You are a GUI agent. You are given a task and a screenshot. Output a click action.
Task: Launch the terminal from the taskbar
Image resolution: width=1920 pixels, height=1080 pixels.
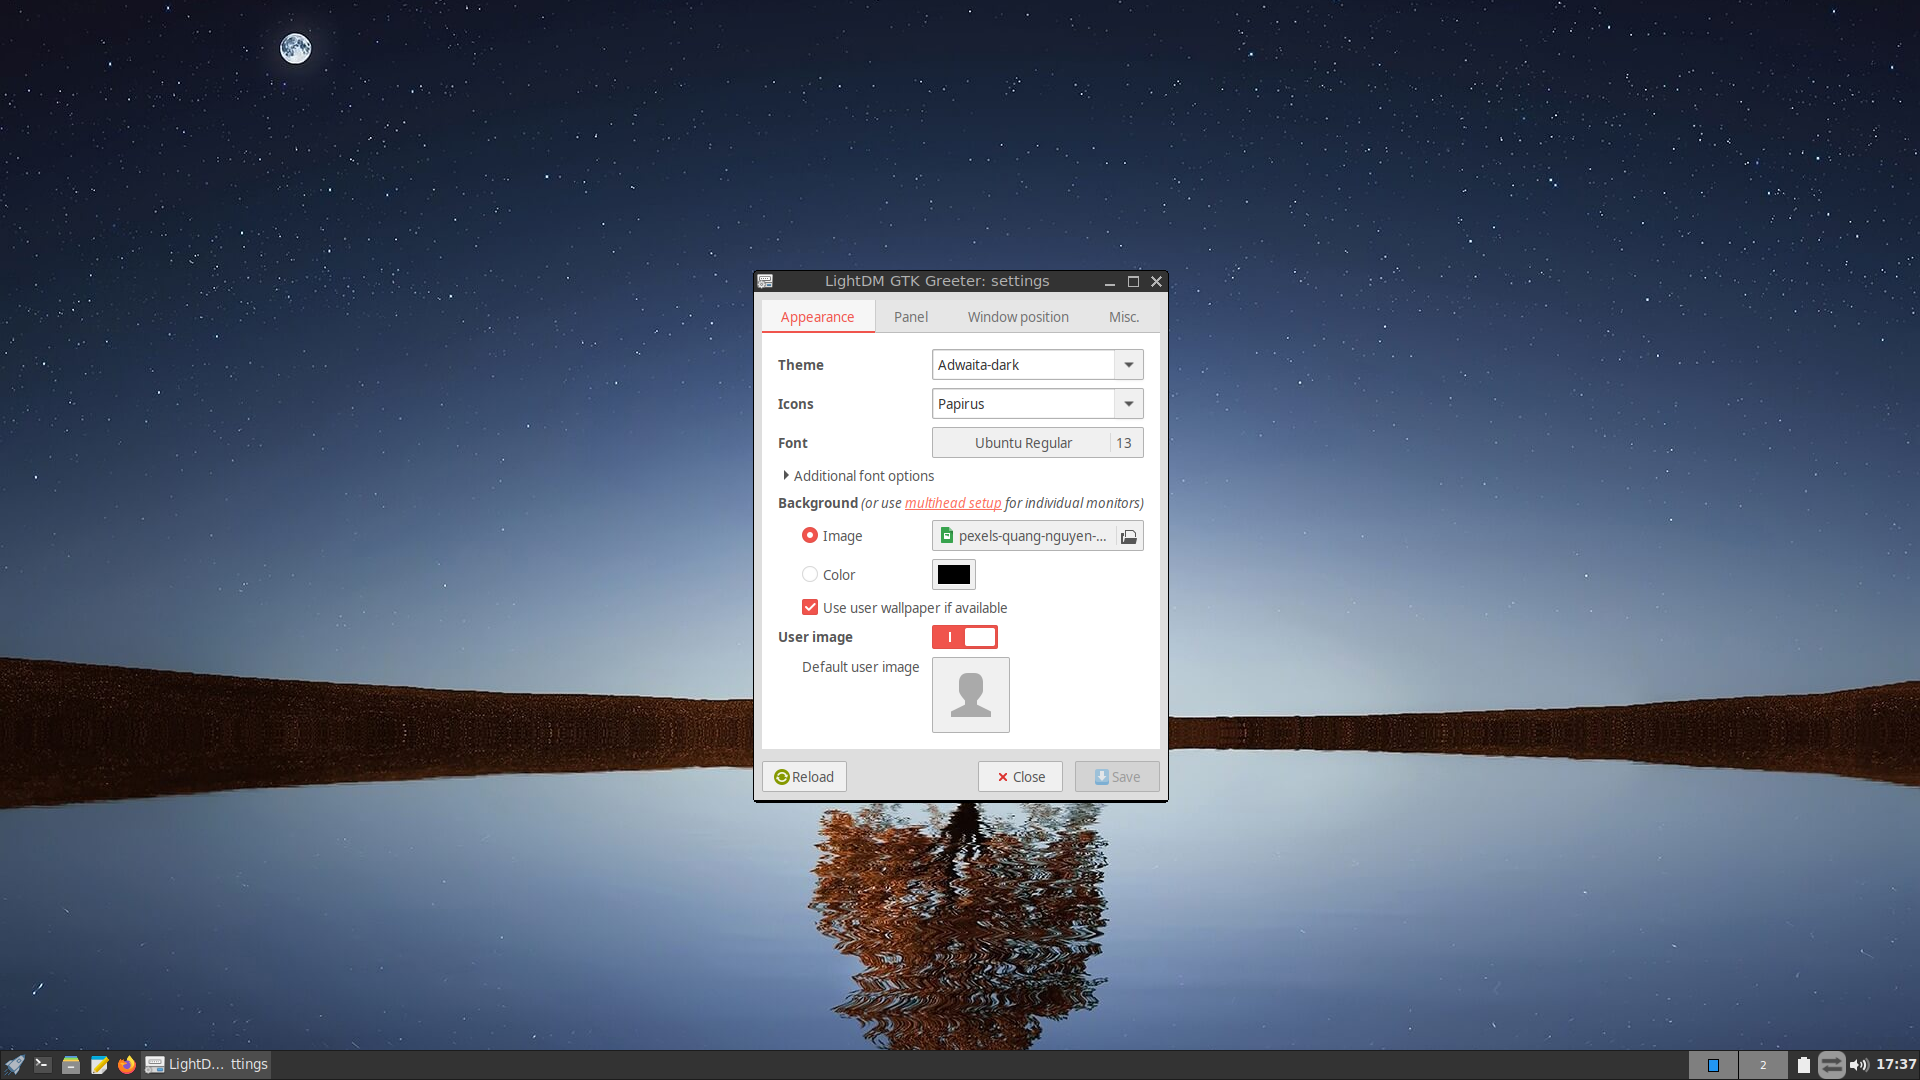[42, 1065]
